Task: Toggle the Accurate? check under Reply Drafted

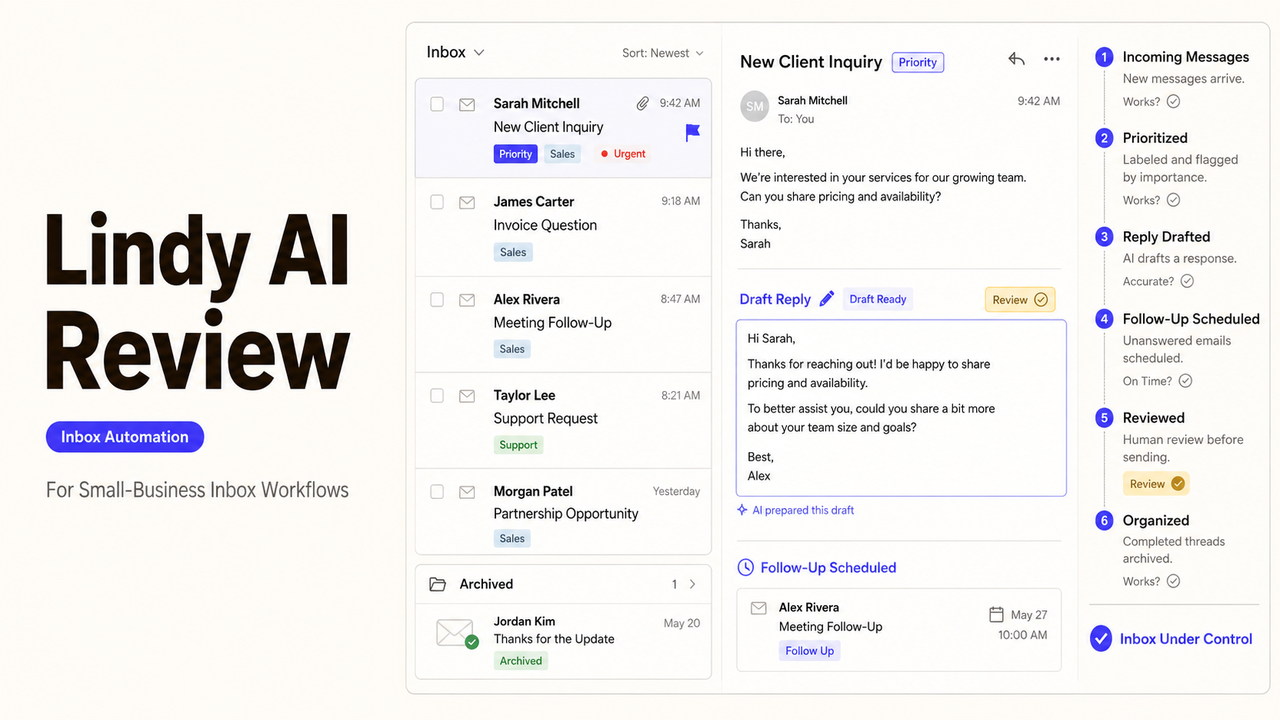Action: (1187, 281)
